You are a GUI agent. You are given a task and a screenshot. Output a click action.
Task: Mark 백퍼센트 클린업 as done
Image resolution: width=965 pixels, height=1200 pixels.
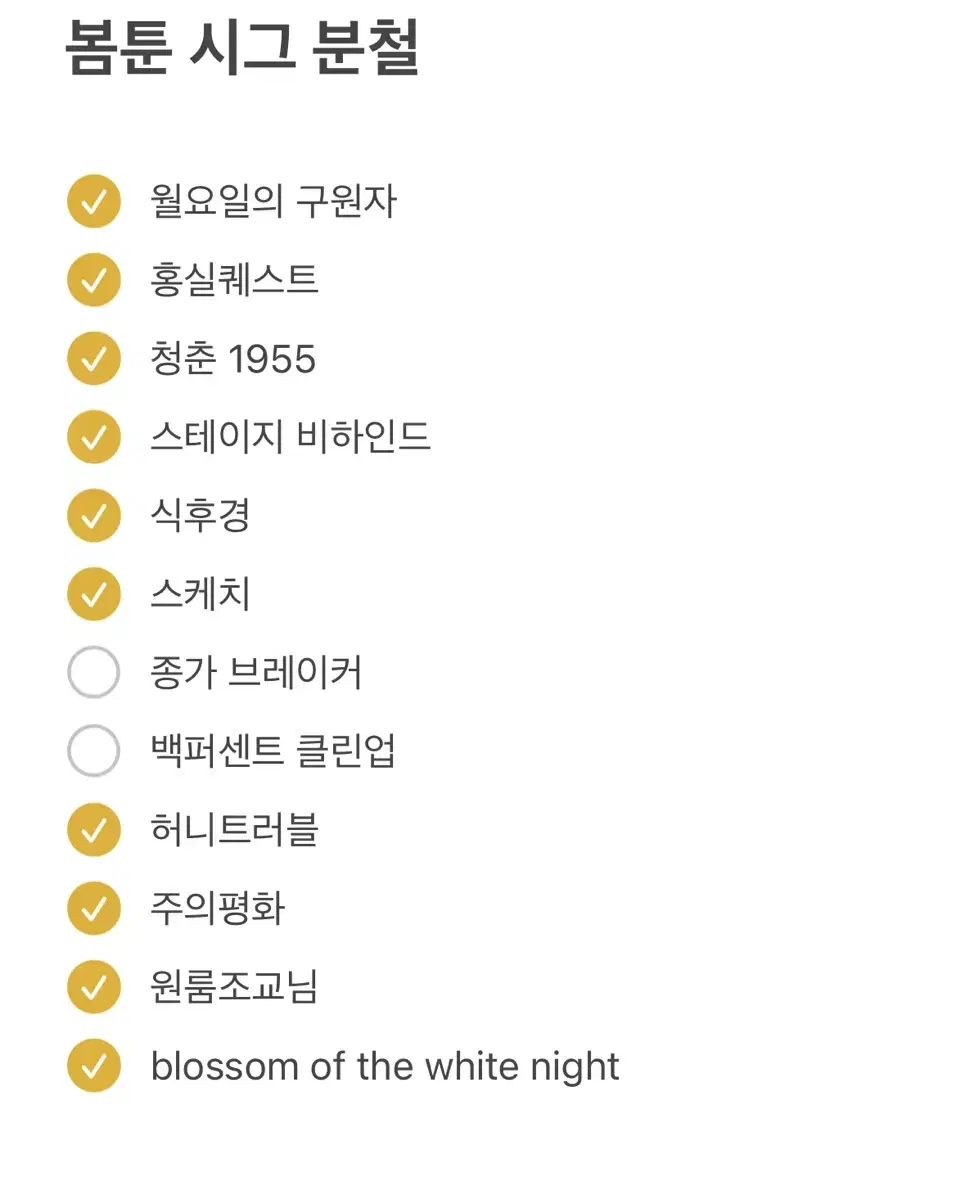point(94,751)
